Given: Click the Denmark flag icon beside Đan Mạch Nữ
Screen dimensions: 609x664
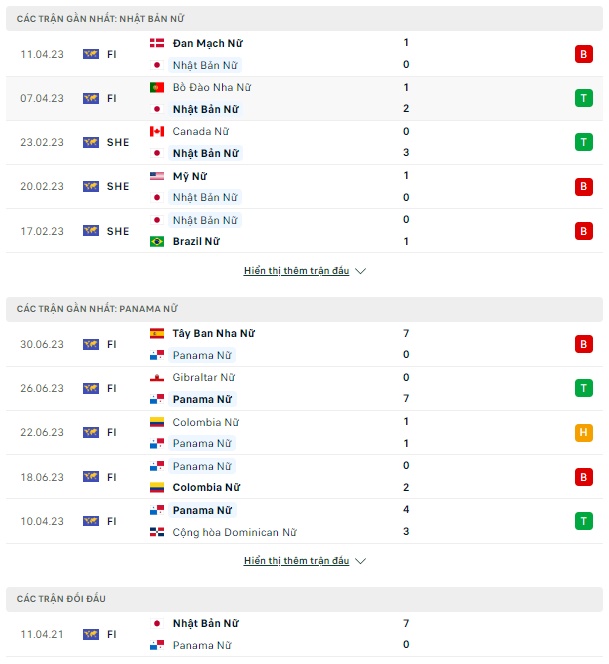Looking at the screenshot, I should coord(157,43).
